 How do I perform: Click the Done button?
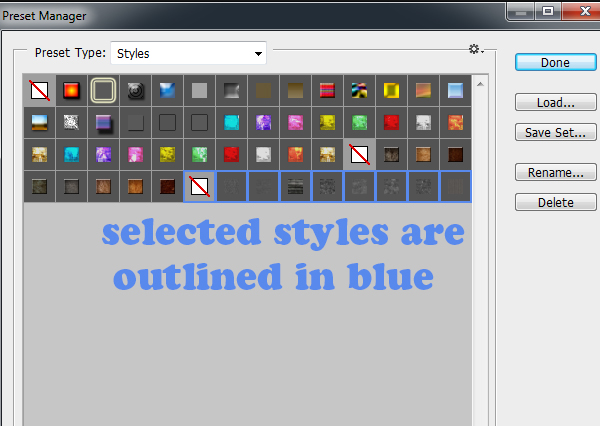coord(555,62)
